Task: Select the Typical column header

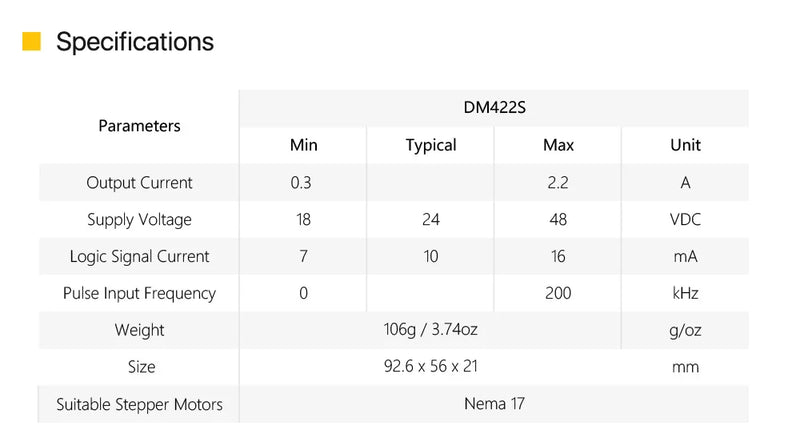Action: [x=431, y=145]
